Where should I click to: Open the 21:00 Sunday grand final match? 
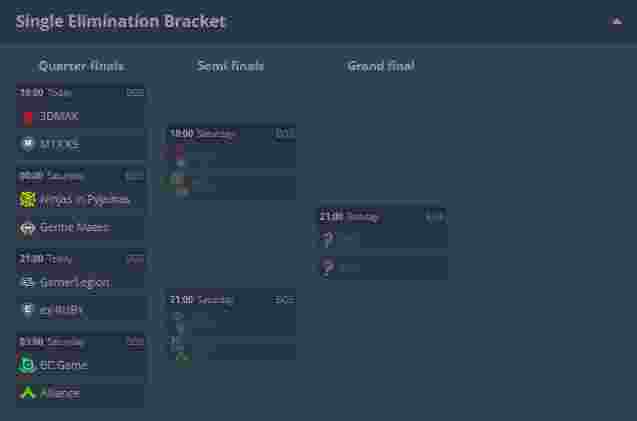click(x=381, y=216)
